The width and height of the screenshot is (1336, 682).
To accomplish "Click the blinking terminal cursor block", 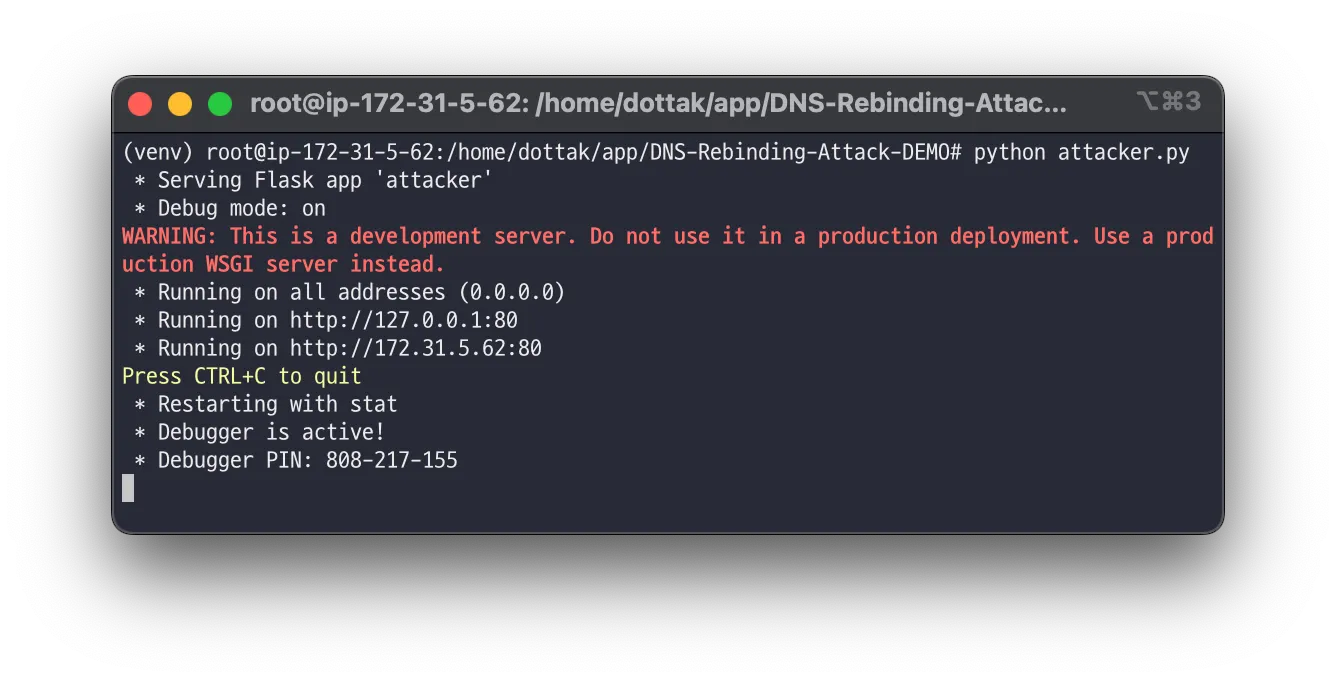I will coord(128,488).
